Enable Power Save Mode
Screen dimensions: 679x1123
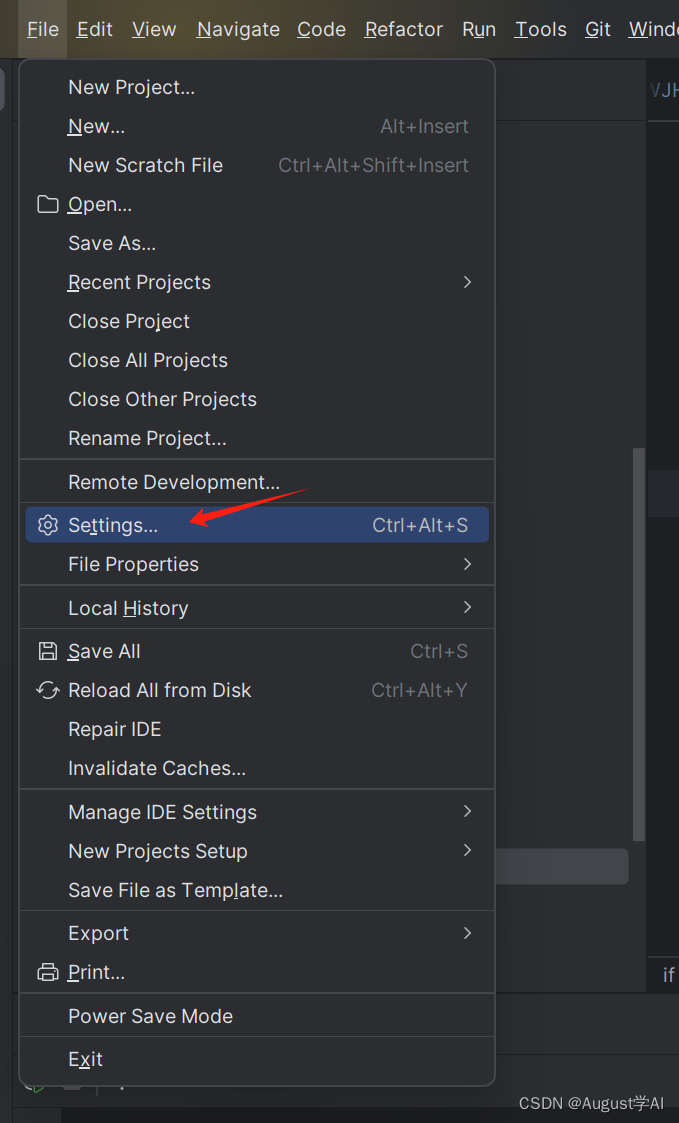[x=150, y=1015]
